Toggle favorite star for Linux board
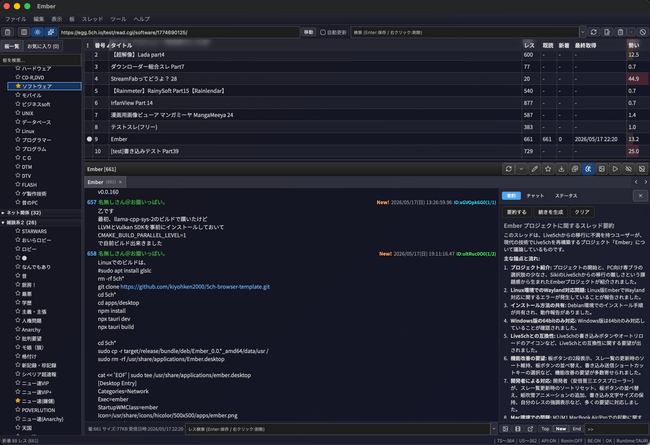650x445 pixels. (18, 131)
